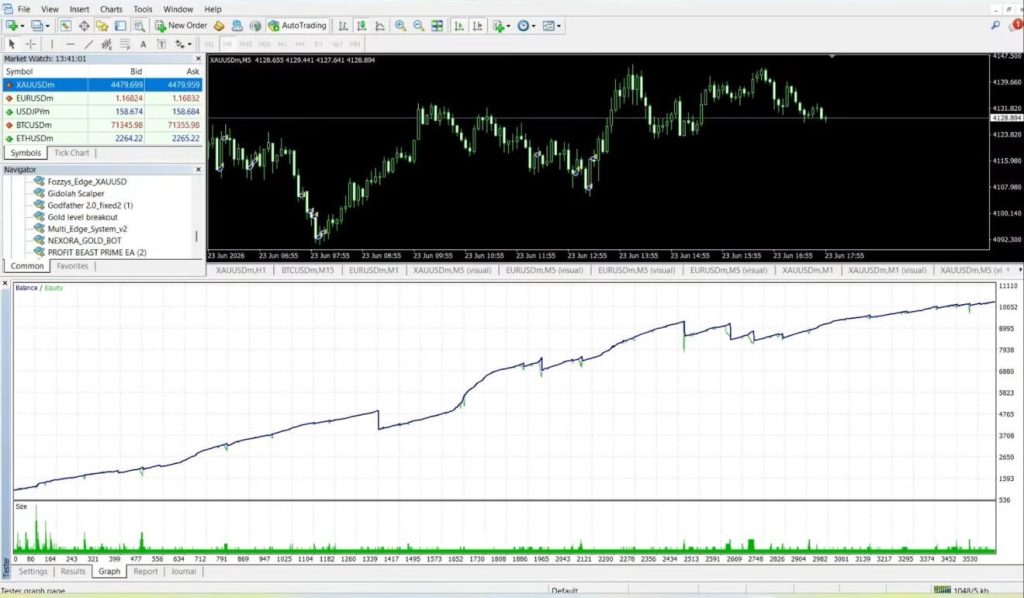
Task: Switch to the XAUUSDm,H1 chart tab
Action: click(240, 270)
